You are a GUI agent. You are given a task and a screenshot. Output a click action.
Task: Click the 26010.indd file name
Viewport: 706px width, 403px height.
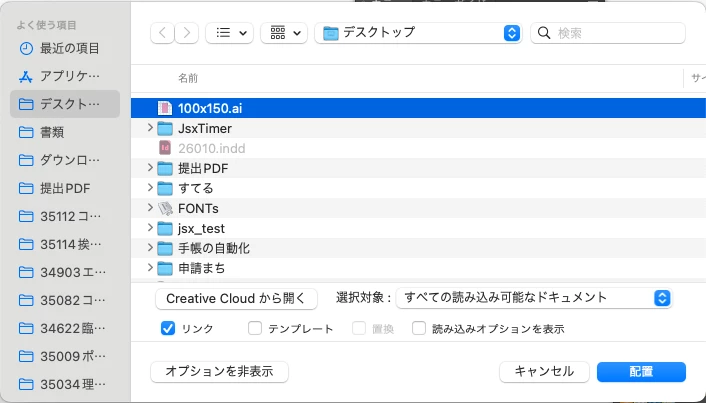pyautogui.click(x=212, y=149)
